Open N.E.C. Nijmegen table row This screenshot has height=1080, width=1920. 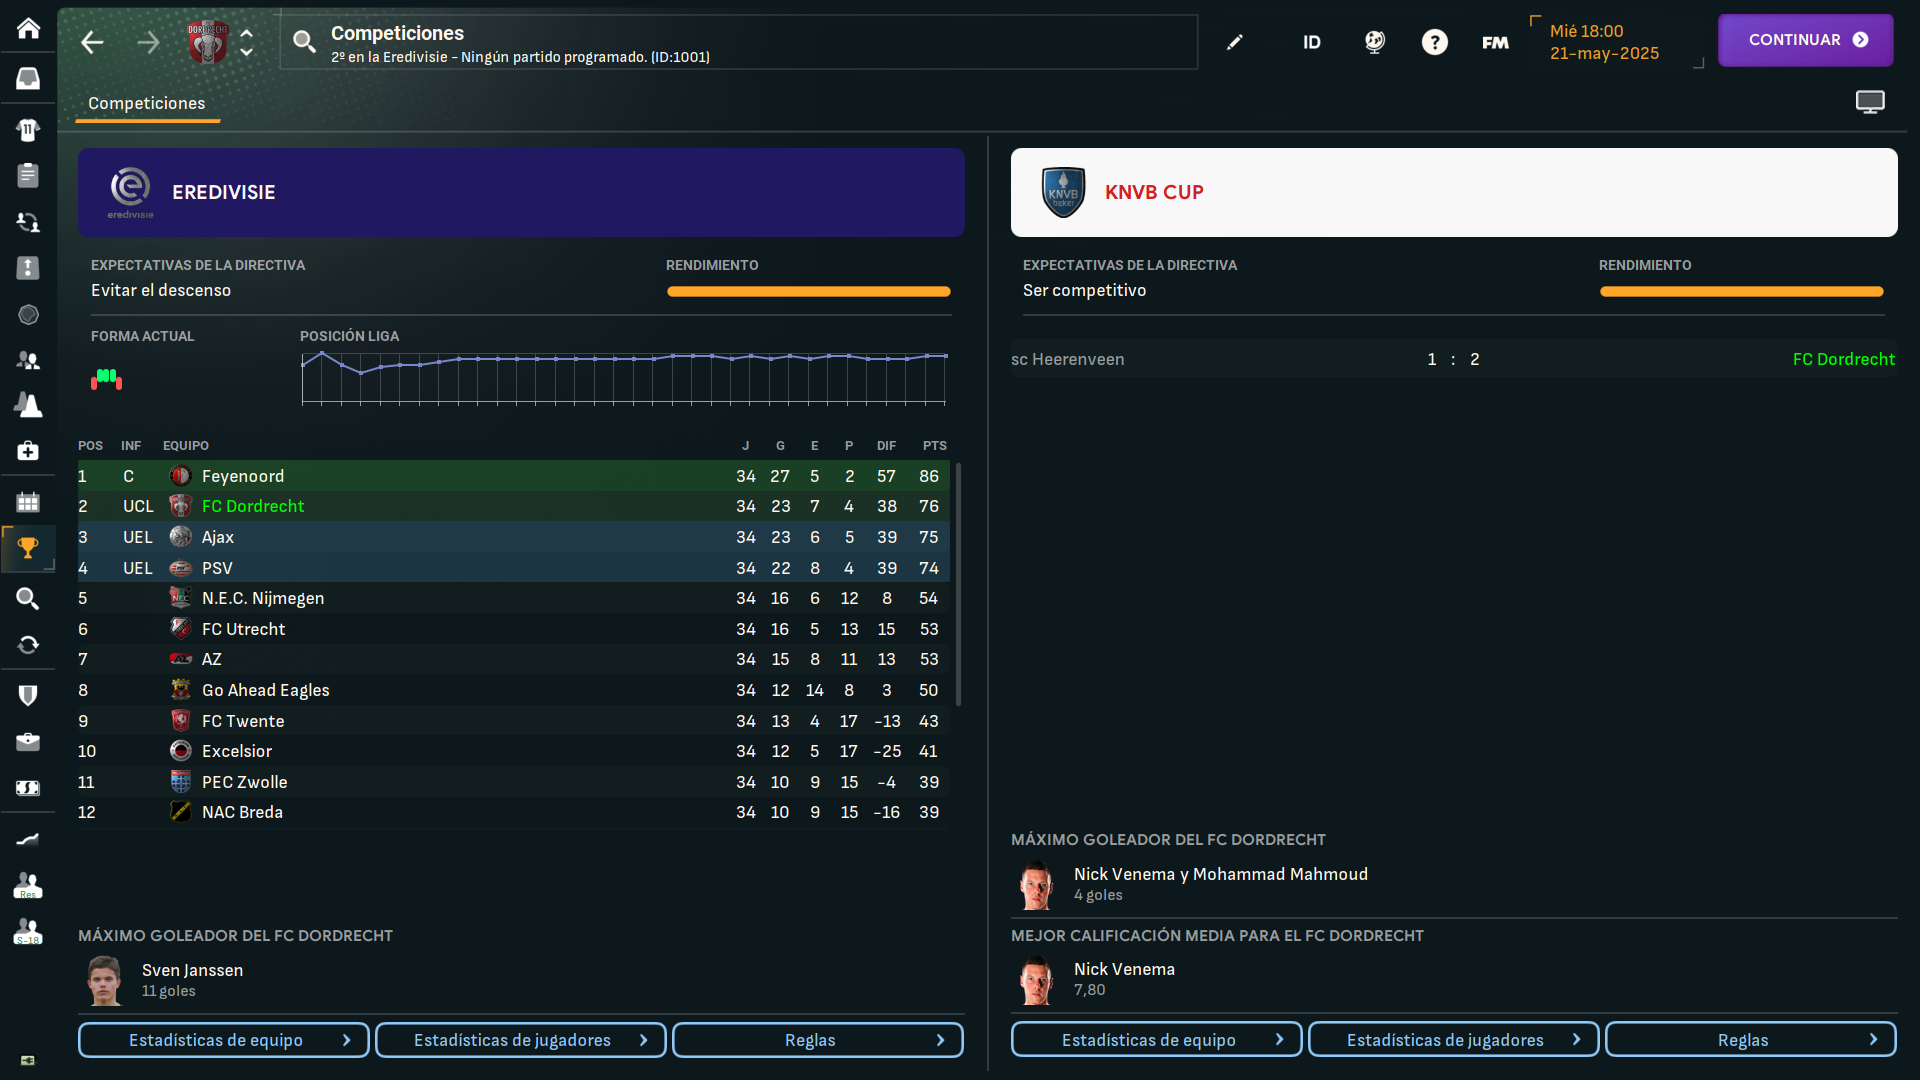[x=514, y=598]
